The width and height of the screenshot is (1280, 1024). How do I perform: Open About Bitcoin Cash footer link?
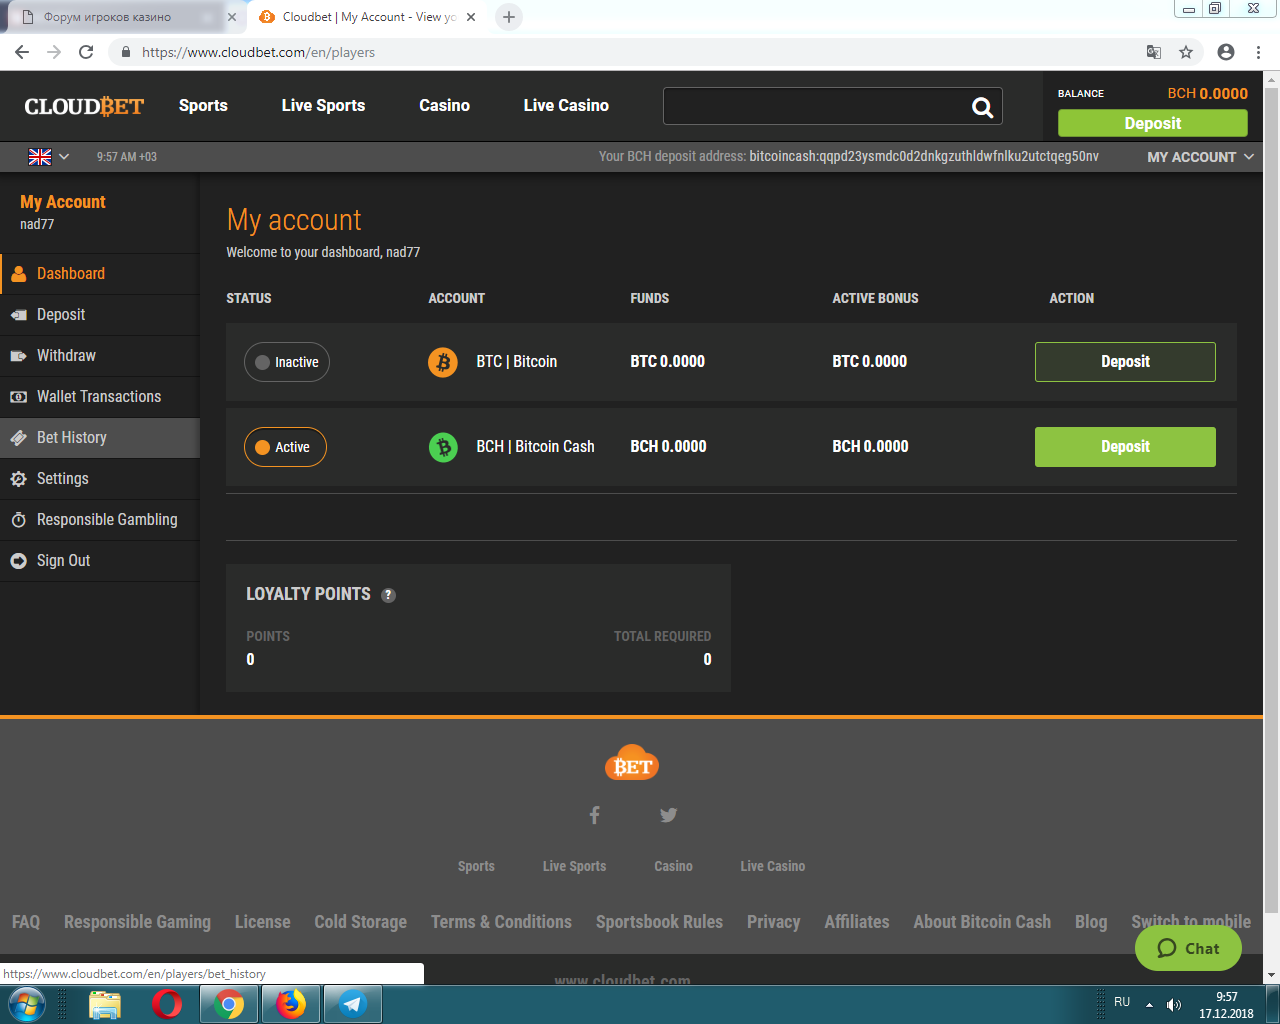pos(982,922)
